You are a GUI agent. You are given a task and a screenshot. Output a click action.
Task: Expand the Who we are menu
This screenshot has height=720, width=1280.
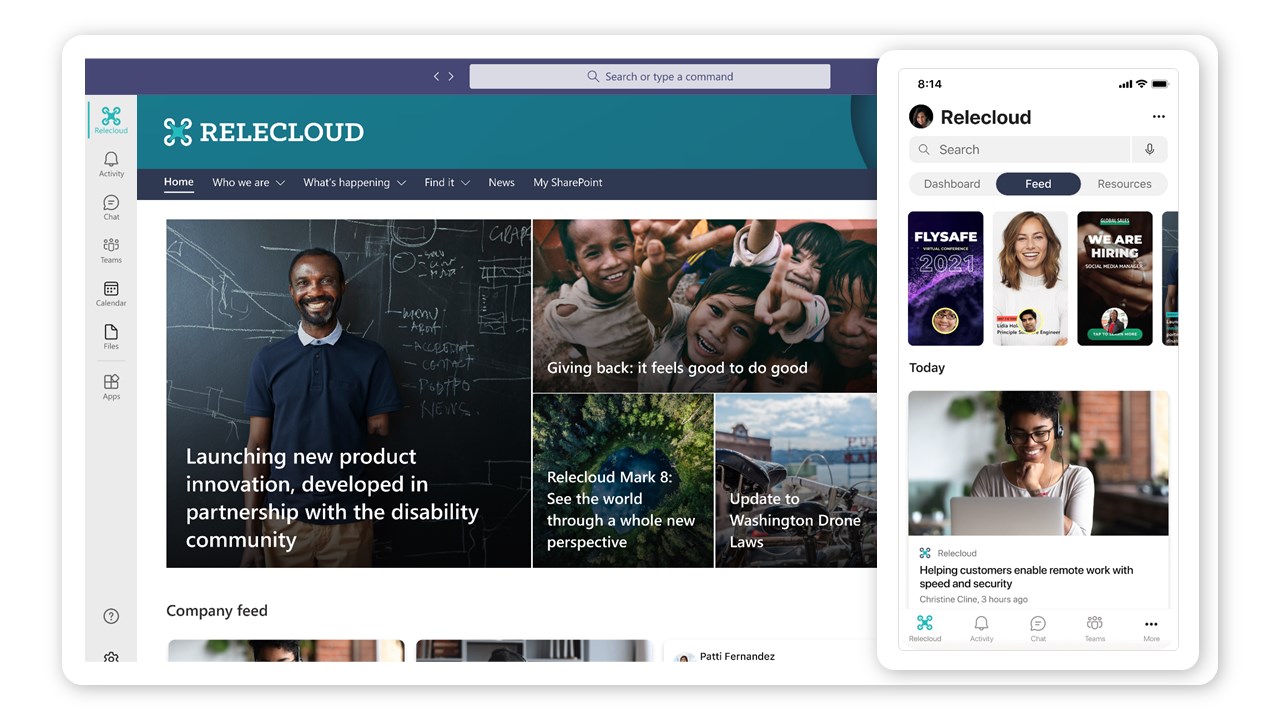[x=248, y=183]
